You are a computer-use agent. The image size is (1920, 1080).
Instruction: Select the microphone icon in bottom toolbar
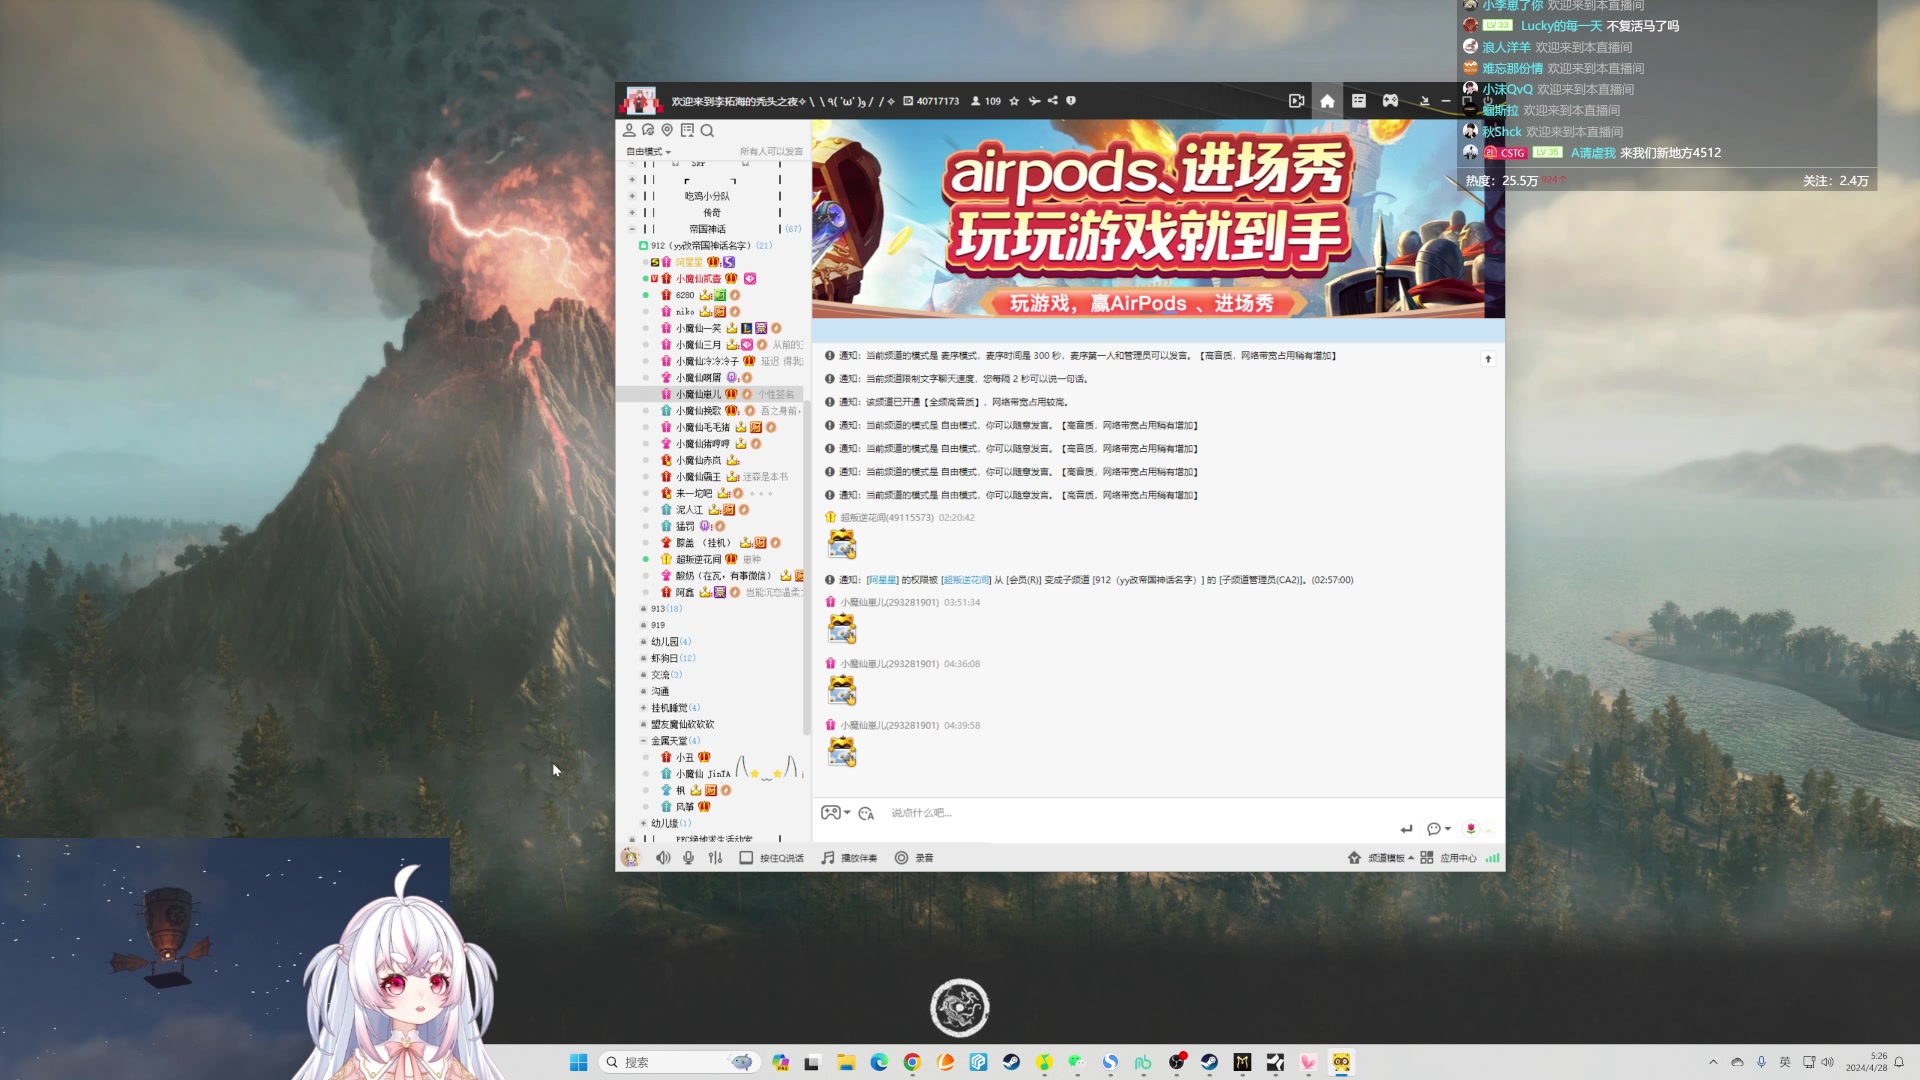(688, 857)
